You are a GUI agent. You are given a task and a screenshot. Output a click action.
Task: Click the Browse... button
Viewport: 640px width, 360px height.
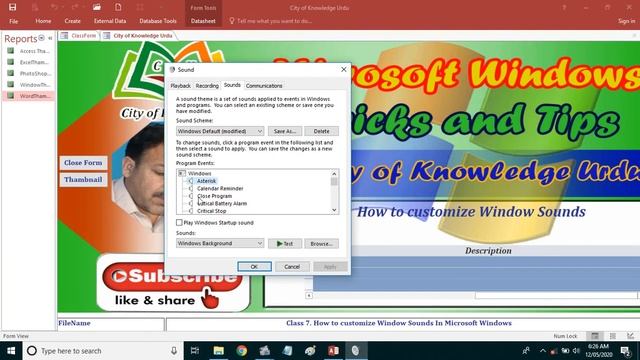(321, 244)
